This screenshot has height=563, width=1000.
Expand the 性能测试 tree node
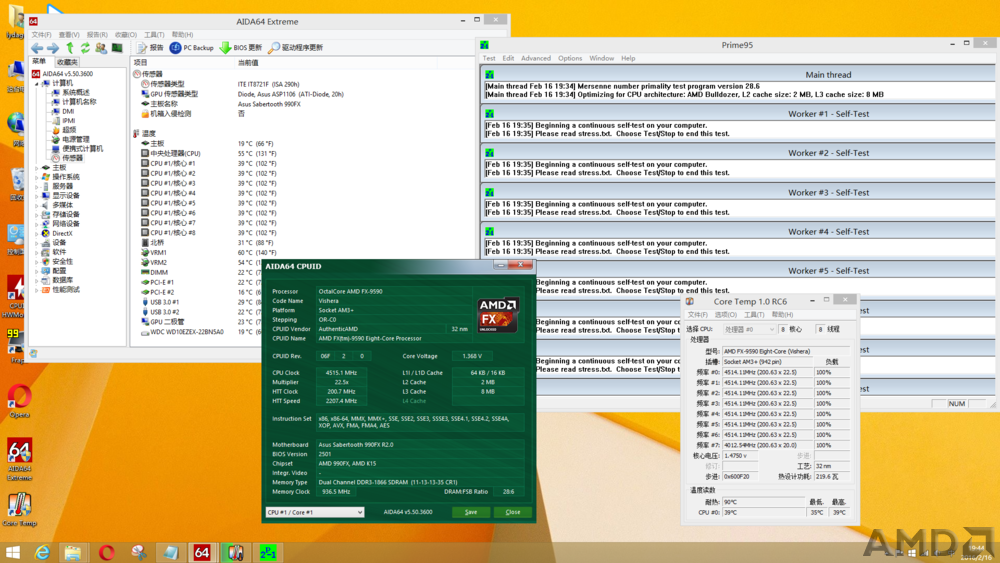[36, 289]
